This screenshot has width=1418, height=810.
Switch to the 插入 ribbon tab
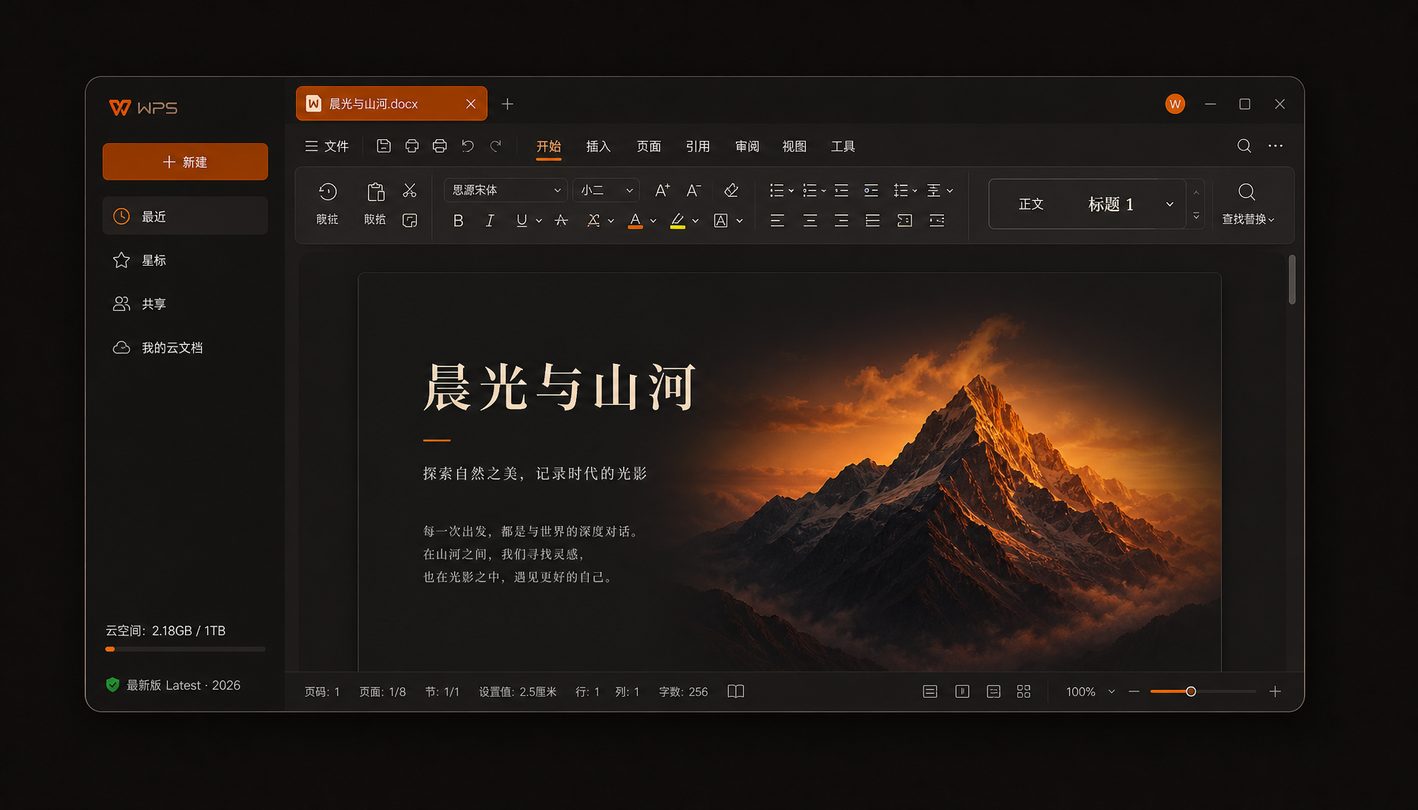click(598, 146)
